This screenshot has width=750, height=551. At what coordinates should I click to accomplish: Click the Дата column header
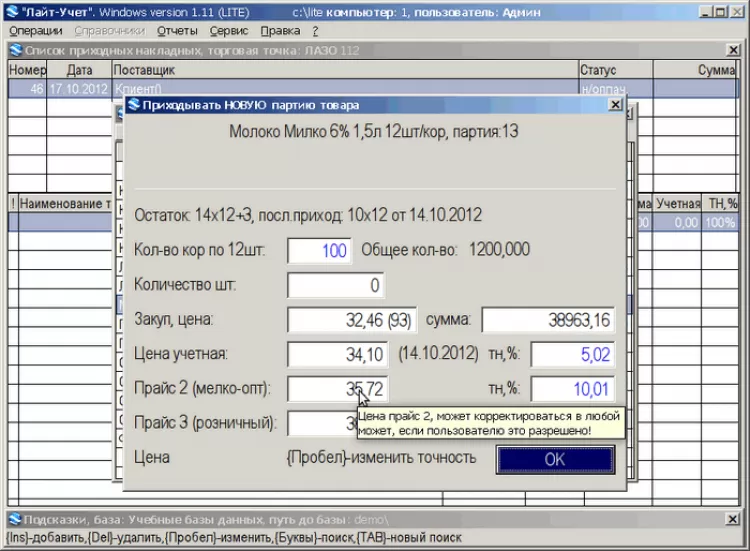pyautogui.click(x=79, y=70)
